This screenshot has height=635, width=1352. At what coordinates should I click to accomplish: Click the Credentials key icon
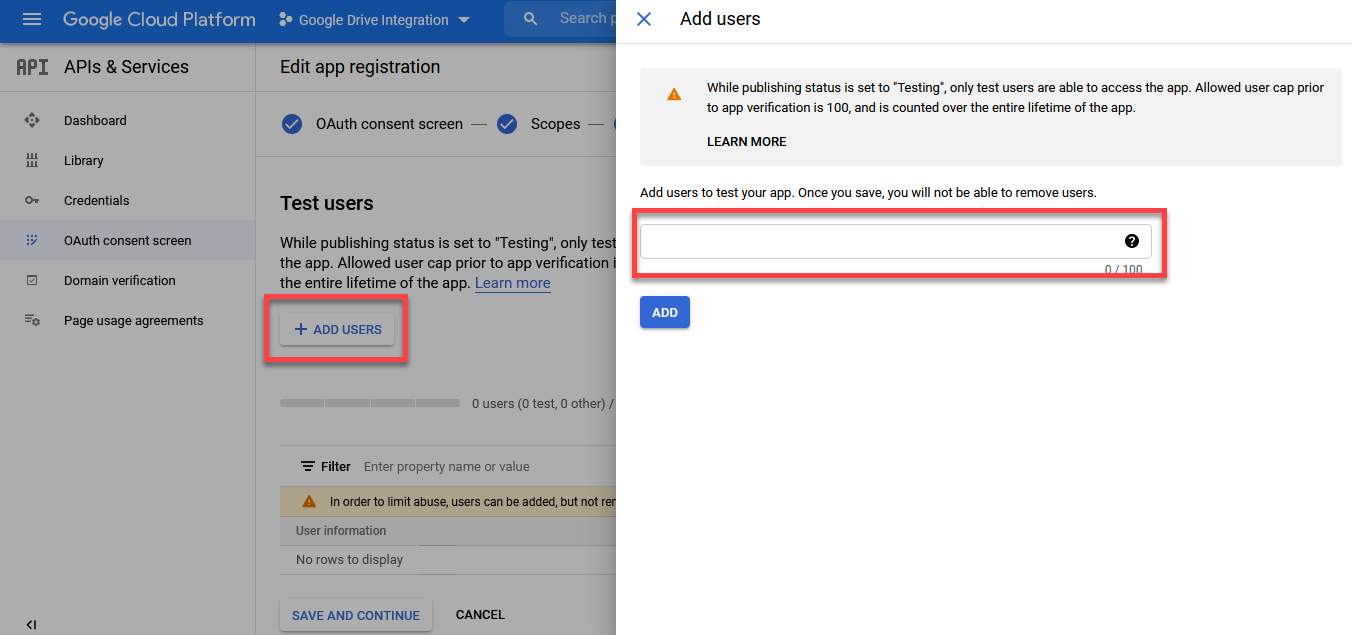(x=32, y=201)
